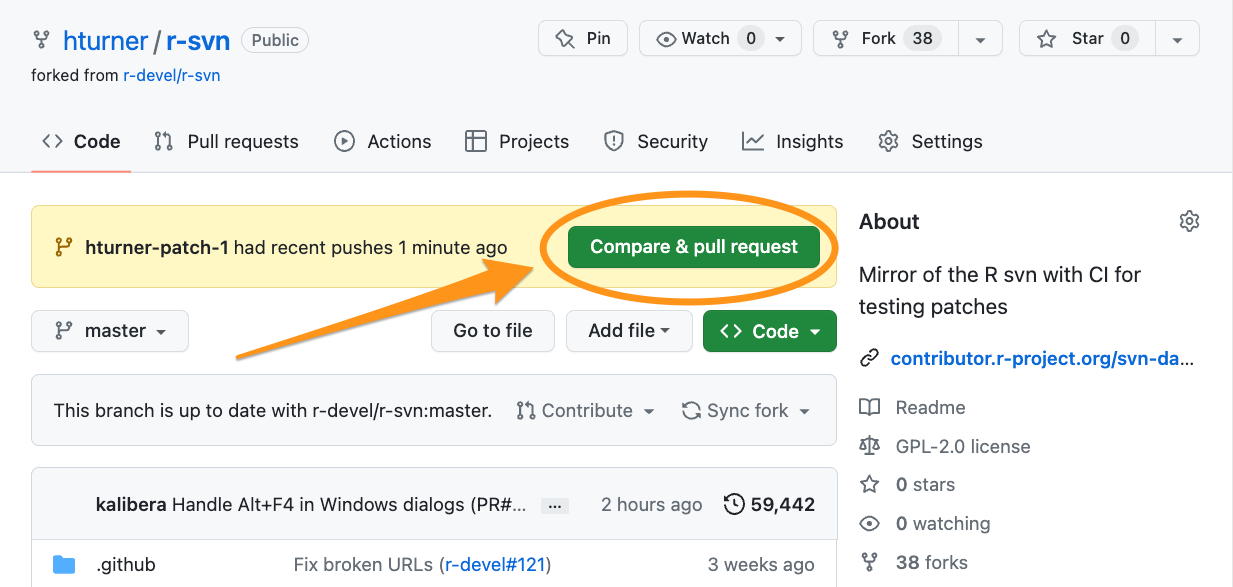Image resolution: width=1233 pixels, height=587 pixels.
Task: Click Compare & pull request button
Action: [x=694, y=247]
